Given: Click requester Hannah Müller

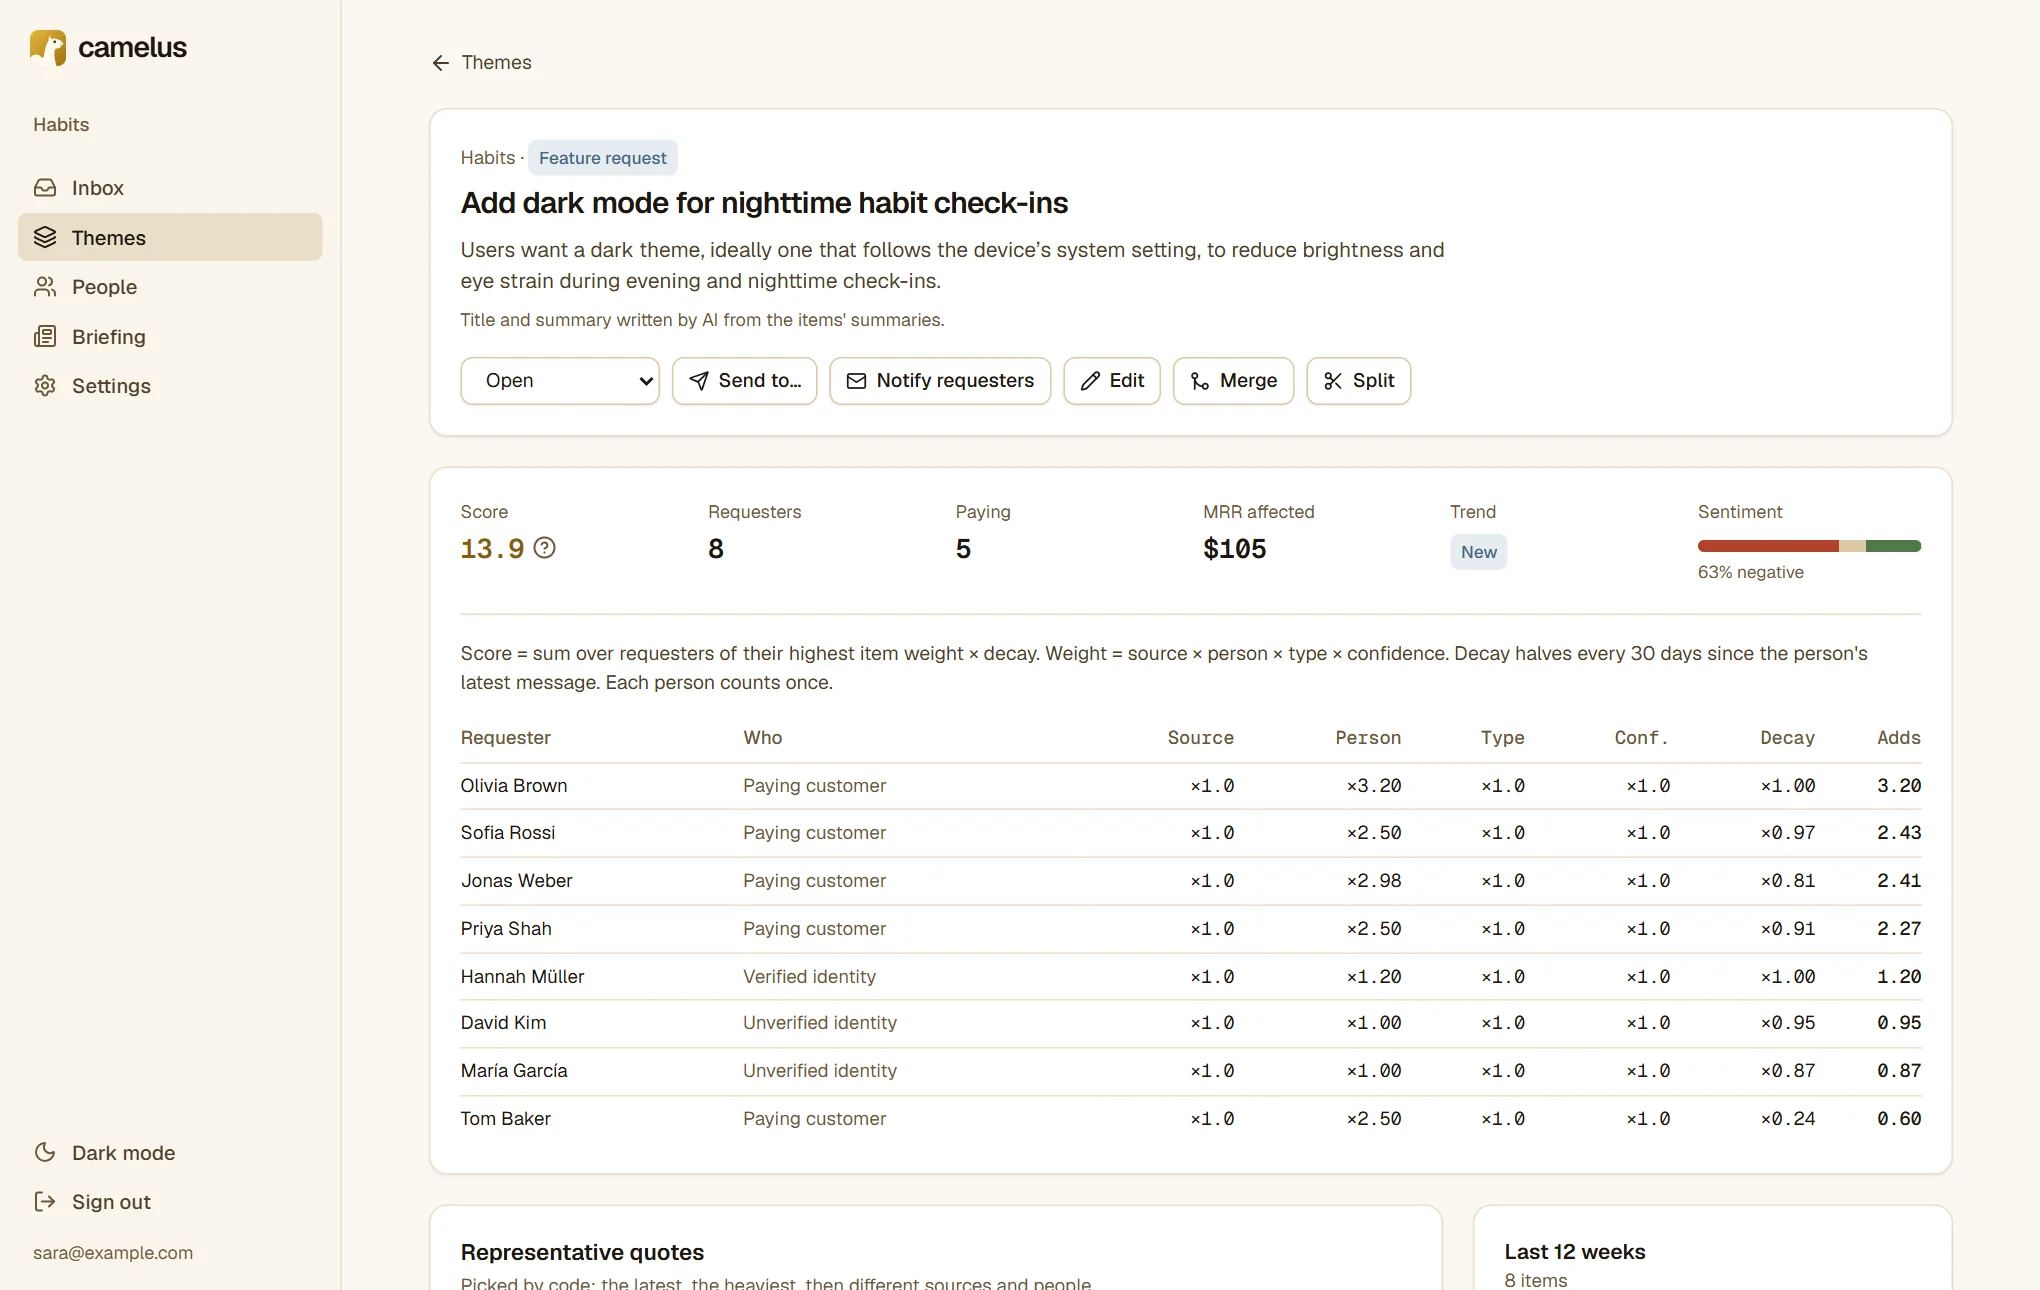Looking at the screenshot, I should (x=523, y=977).
